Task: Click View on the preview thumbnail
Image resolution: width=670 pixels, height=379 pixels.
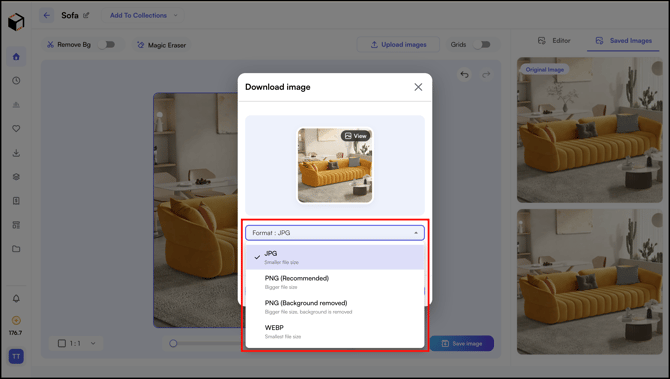Action: click(x=356, y=136)
